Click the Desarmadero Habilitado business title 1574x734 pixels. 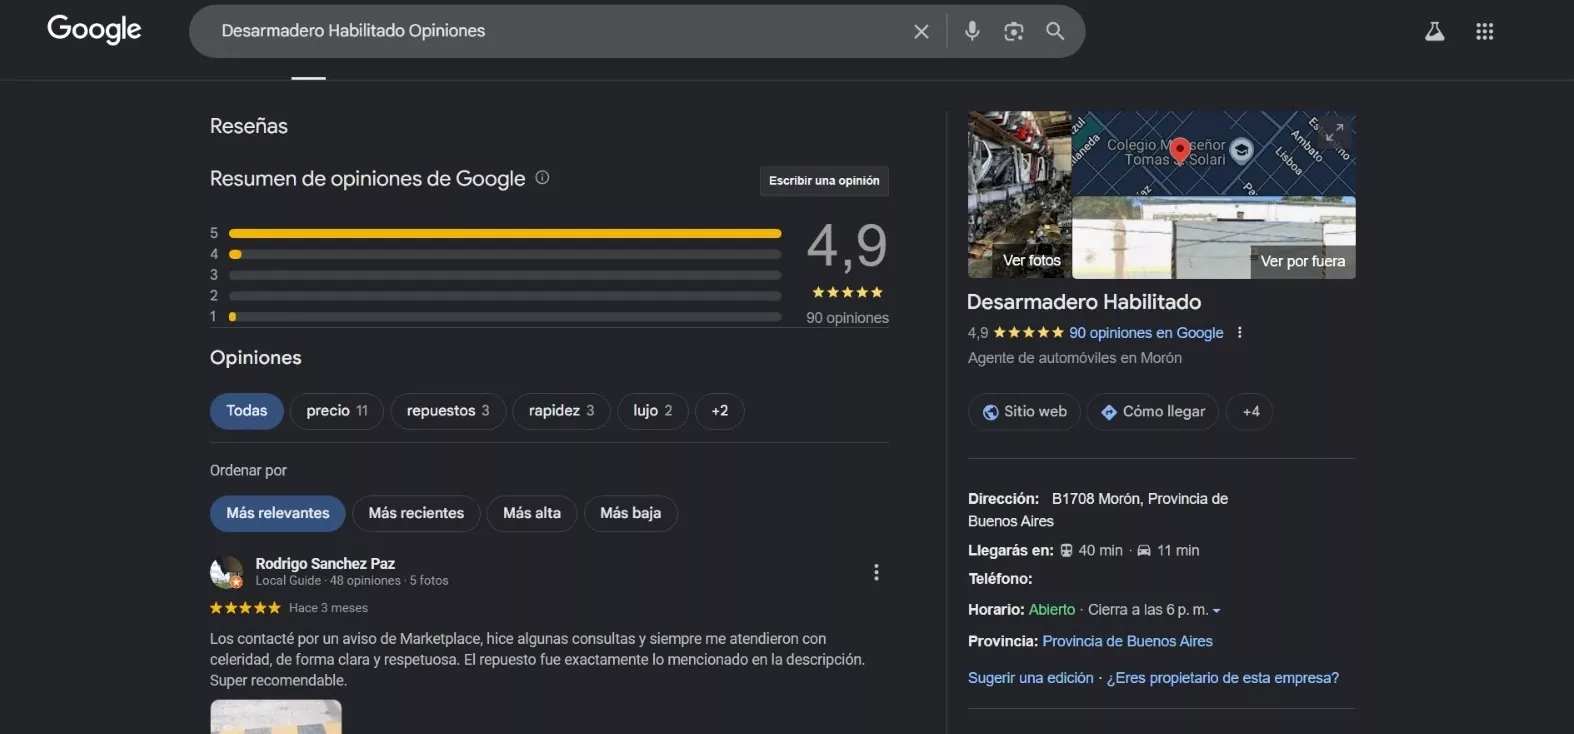tap(1084, 302)
